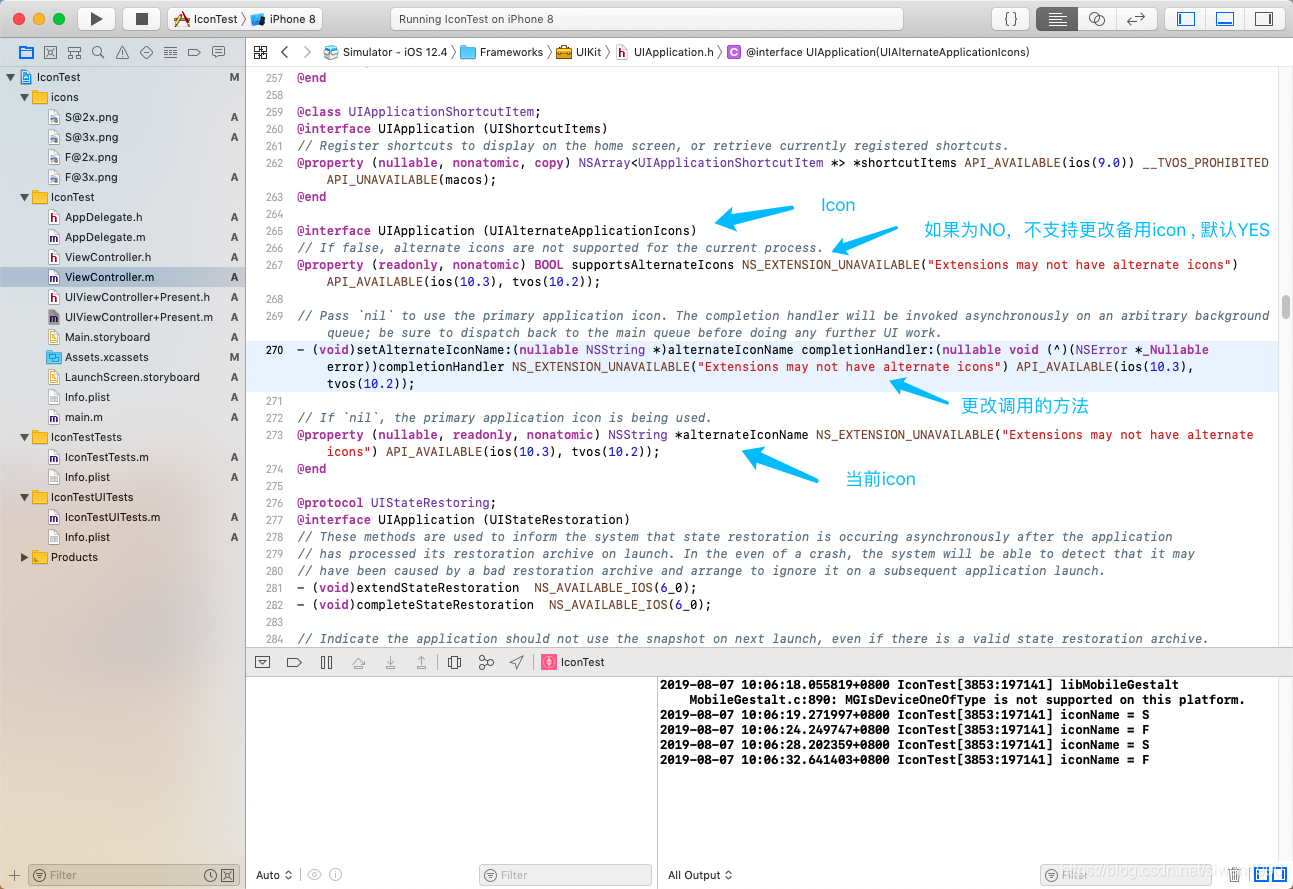Open the library with curly braces button
This screenshot has height=889, width=1293.
pos(1010,19)
